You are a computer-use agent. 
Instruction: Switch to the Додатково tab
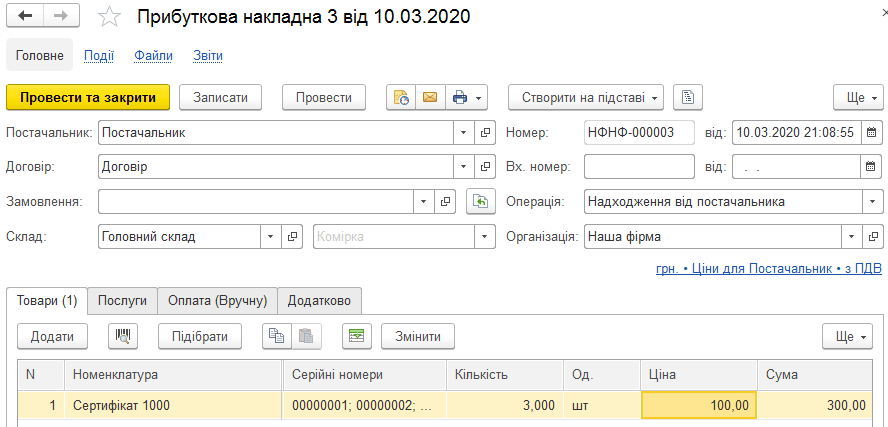pyautogui.click(x=319, y=301)
